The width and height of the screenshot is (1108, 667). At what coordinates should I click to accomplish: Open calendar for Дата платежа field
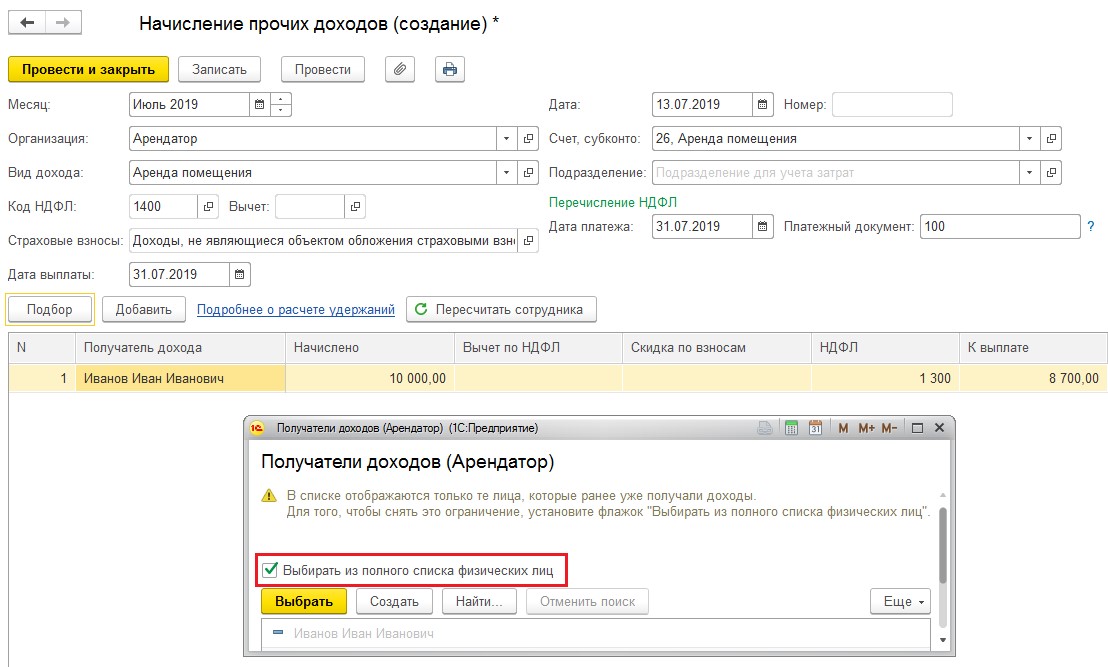763,227
